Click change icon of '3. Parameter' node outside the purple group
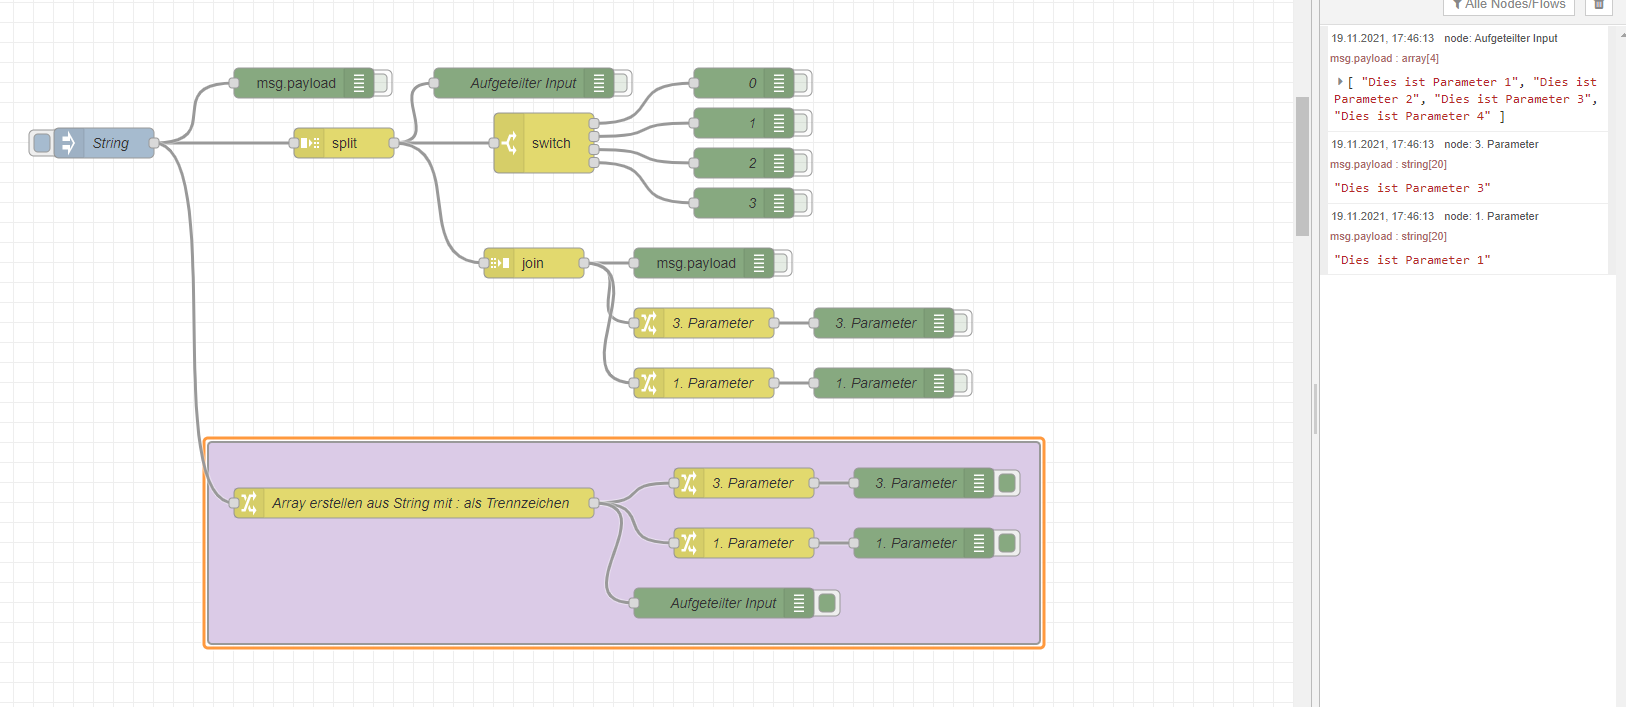Screen dimensions: 1626x707 [649, 323]
